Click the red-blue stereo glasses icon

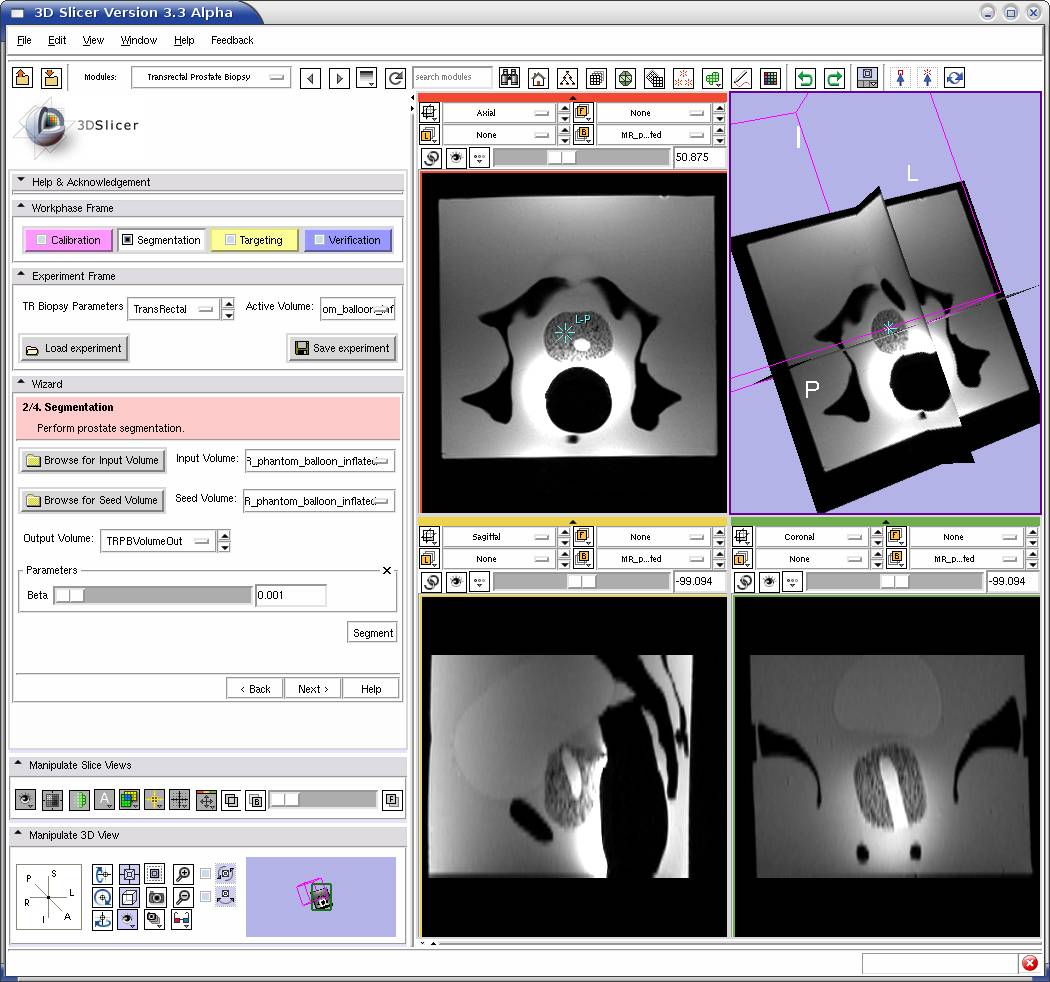(181, 920)
